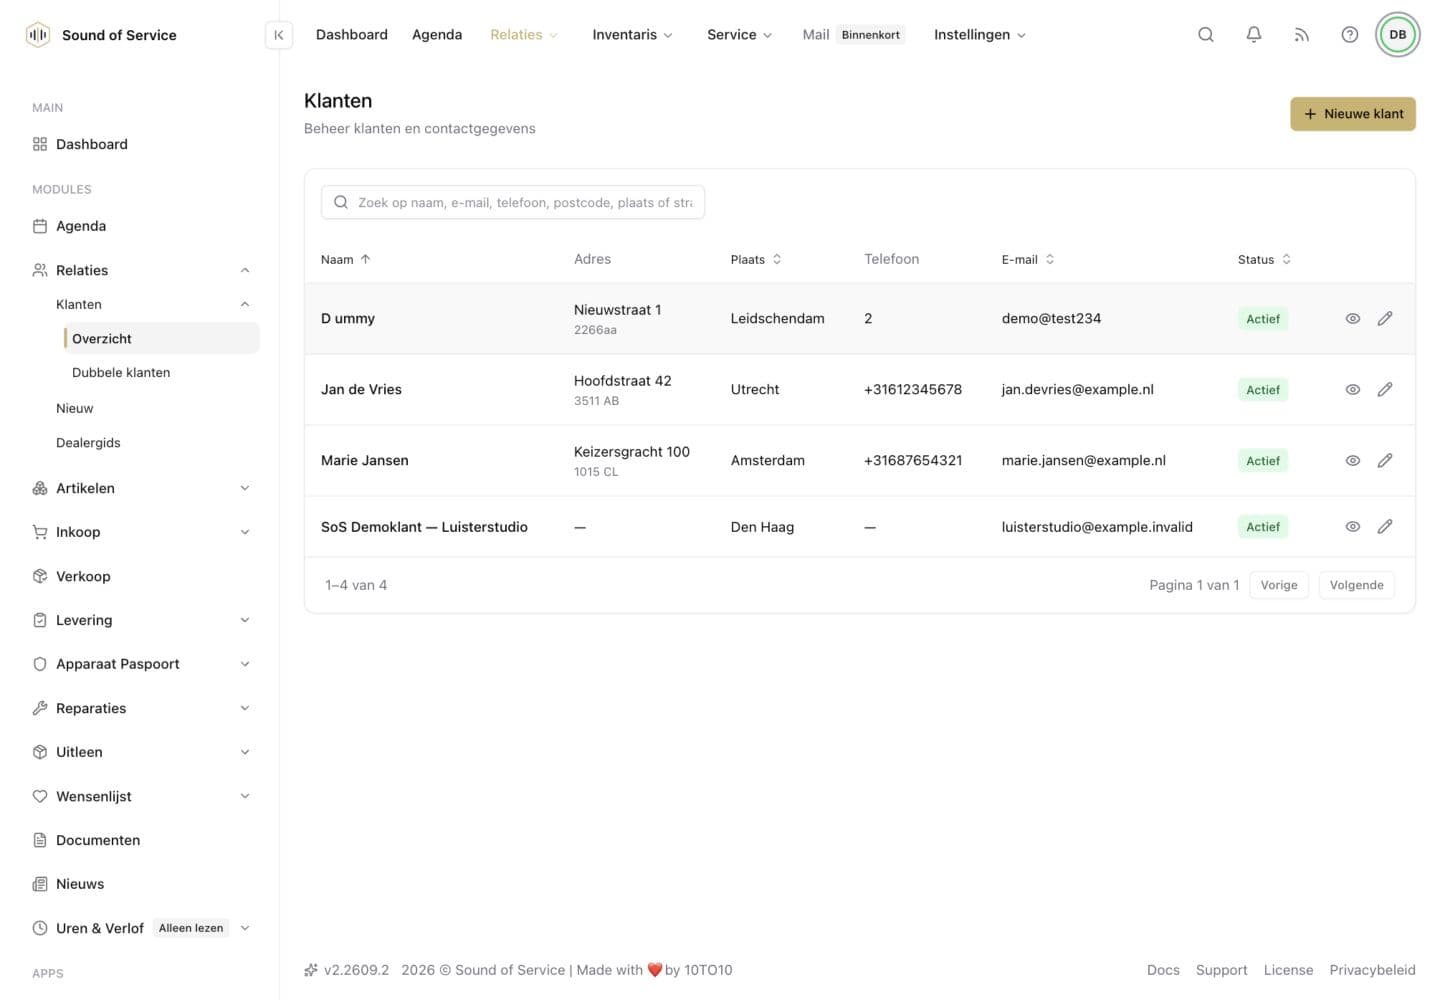Click the RSS feed icon

[x=1302, y=35]
